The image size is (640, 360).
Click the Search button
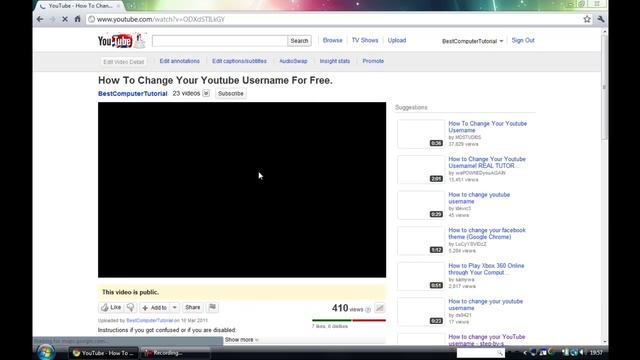[x=299, y=41]
